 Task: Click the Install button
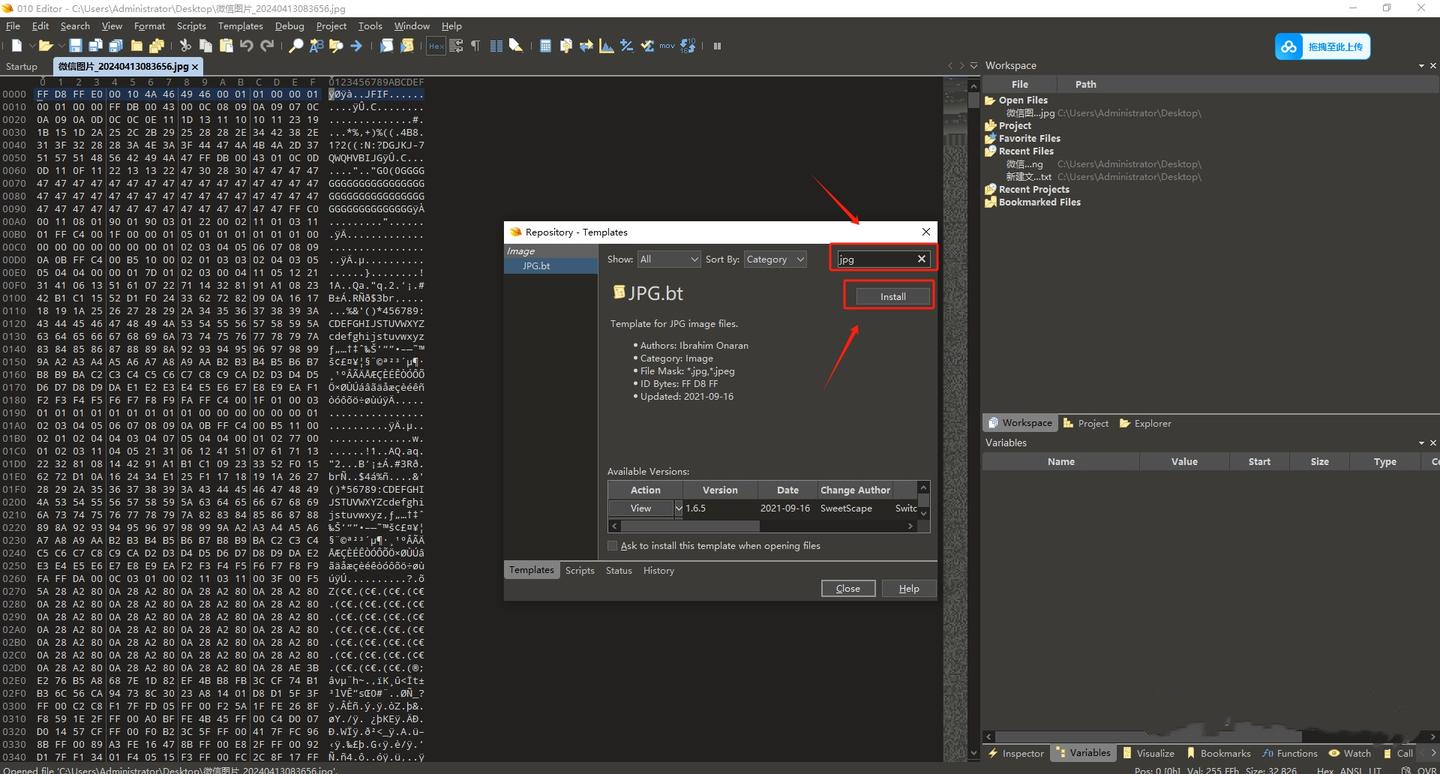(892, 296)
